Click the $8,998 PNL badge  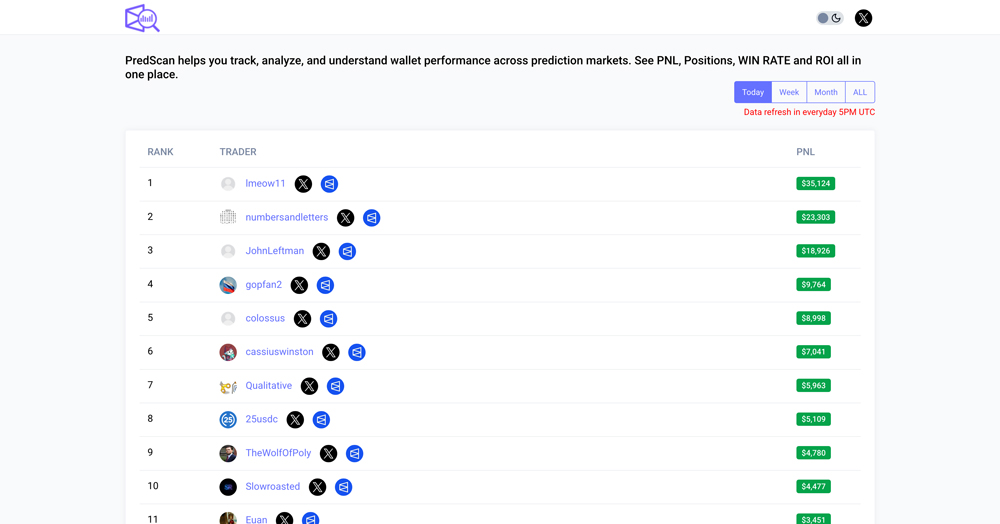click(x=813, y=318)
